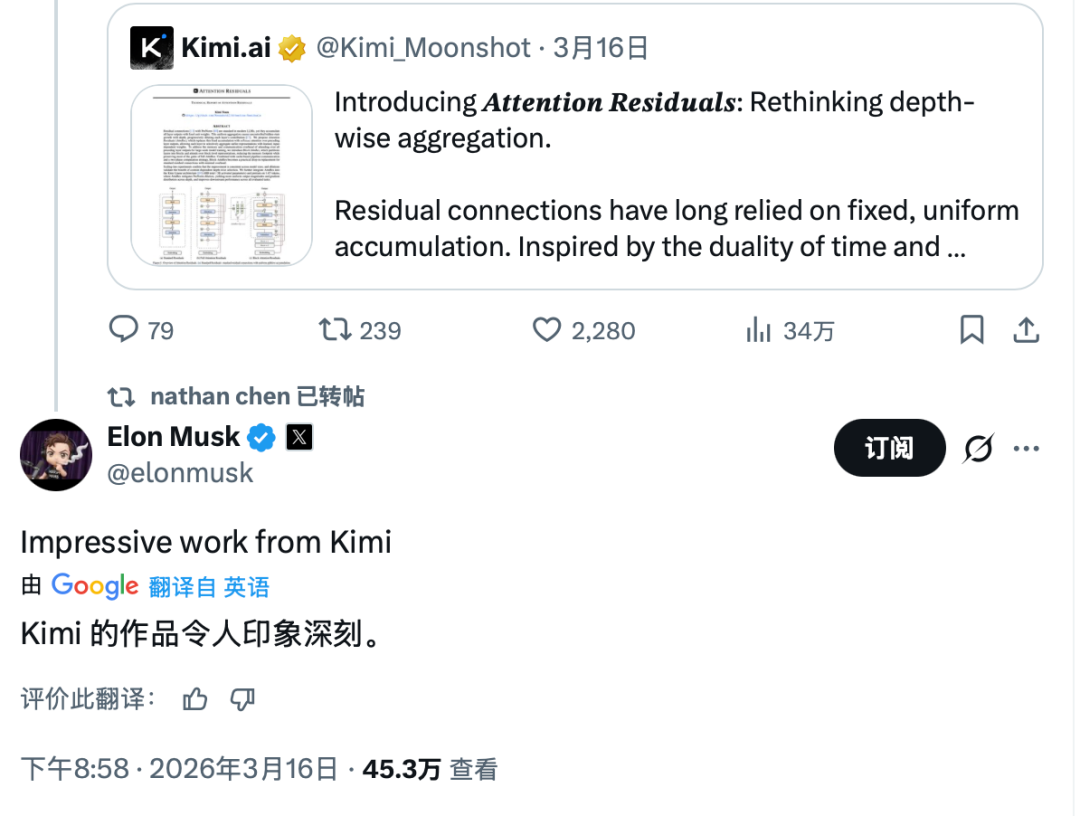Bookmark the Kimi quoted tweet
The image size is (1080, 816).
[x=971, y=329]
